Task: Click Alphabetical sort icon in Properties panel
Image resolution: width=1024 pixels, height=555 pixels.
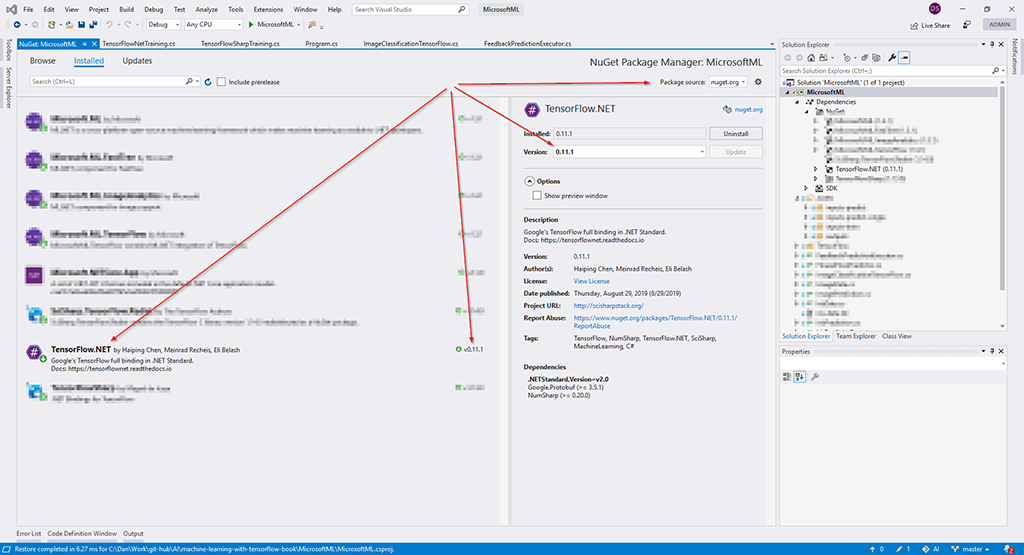Action: pyautogui.click(x=801, y=376)
